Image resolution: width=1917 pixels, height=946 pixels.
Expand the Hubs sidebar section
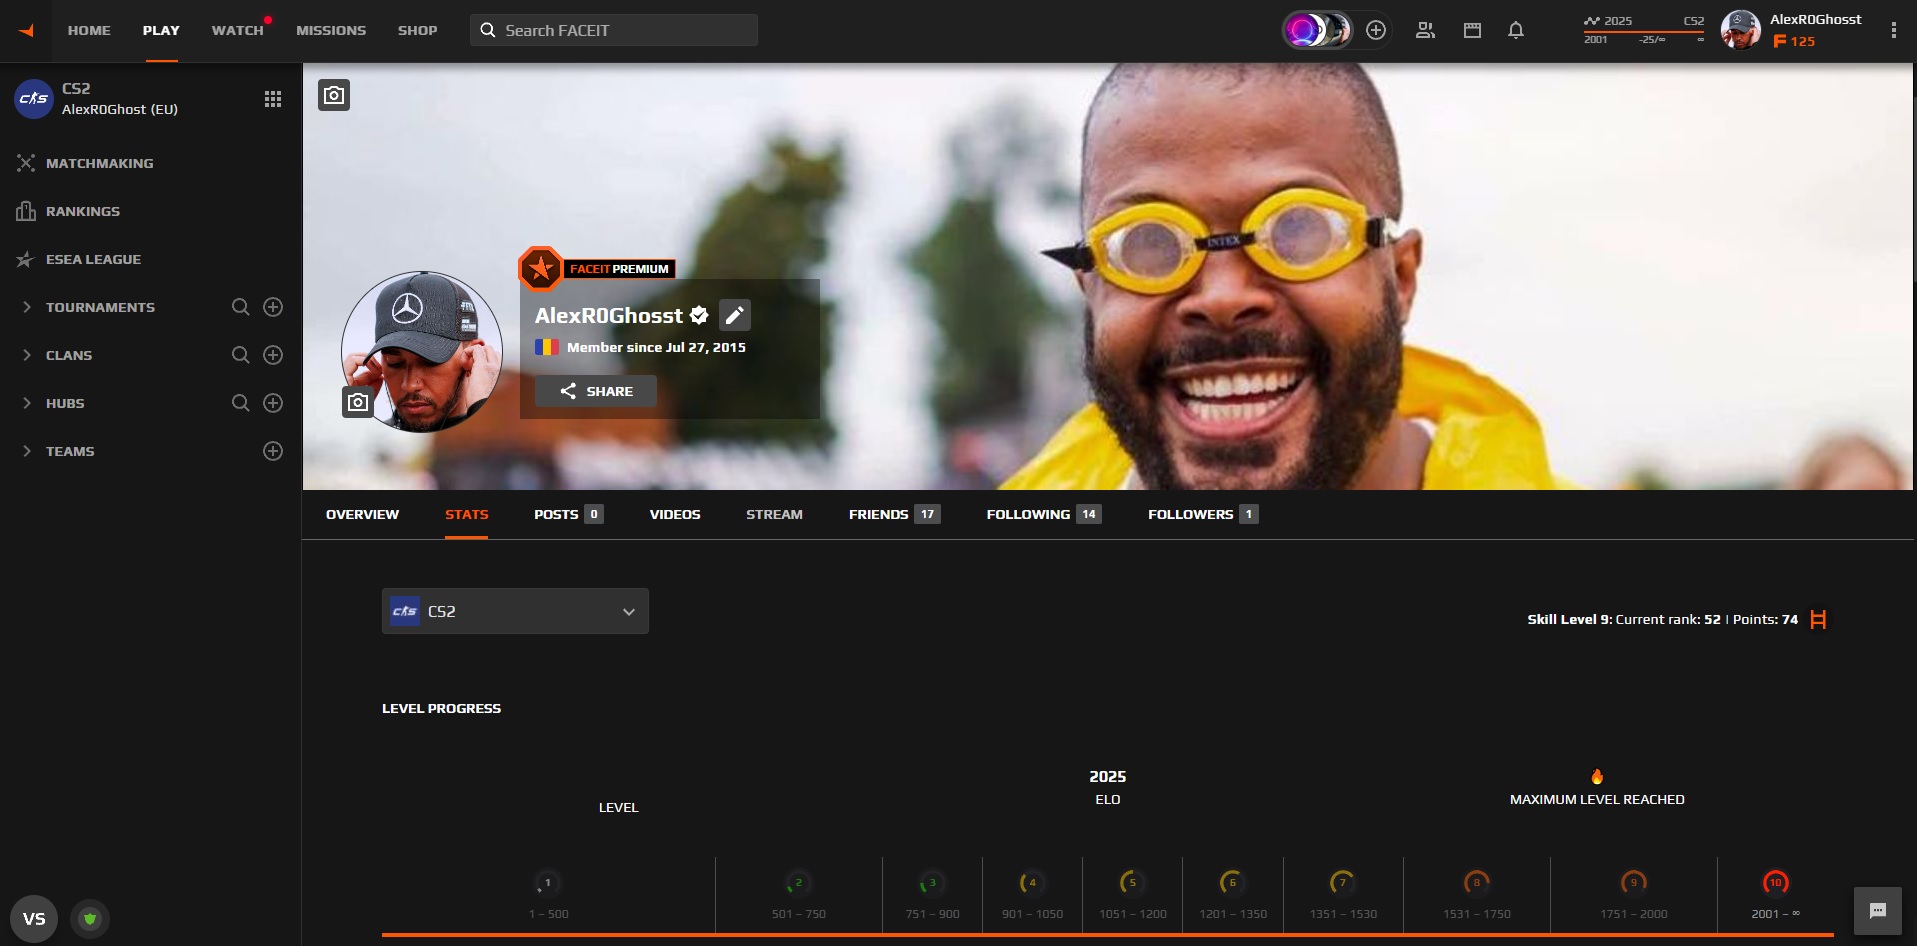(x=27, y=403)
